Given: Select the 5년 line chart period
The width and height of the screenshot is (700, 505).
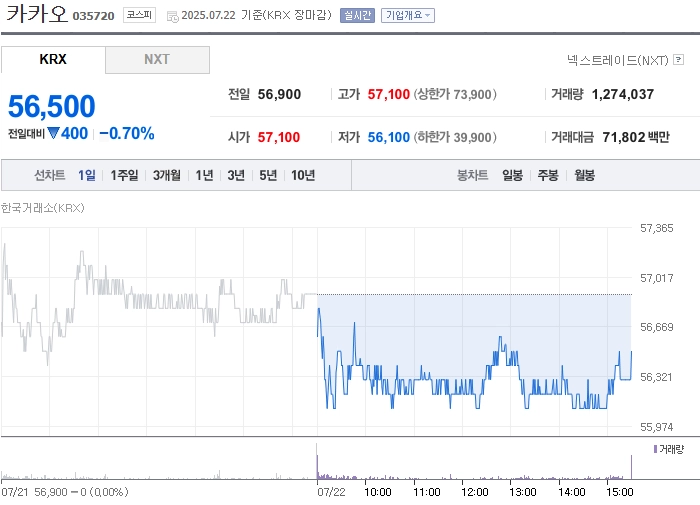Looking at the screenshot, I should tap(268, 175).
